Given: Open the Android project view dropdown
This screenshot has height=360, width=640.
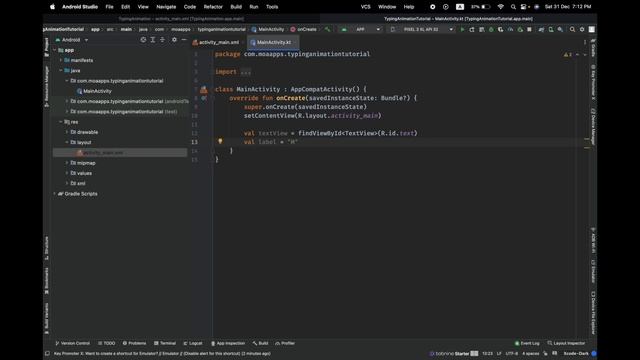Looking at the screenshot, I should pyautogui.click(x=72, y=40).
